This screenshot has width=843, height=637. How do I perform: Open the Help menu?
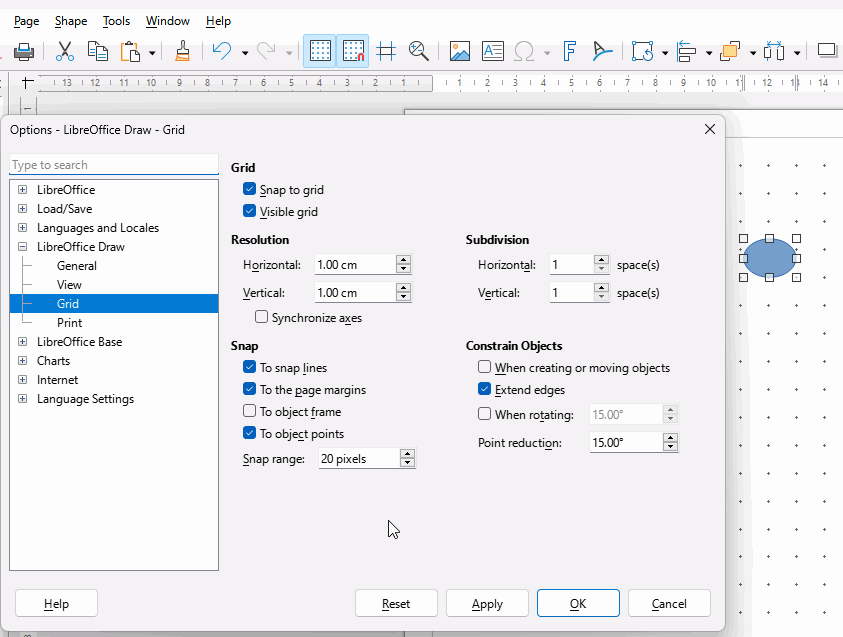tap(218, 21)
